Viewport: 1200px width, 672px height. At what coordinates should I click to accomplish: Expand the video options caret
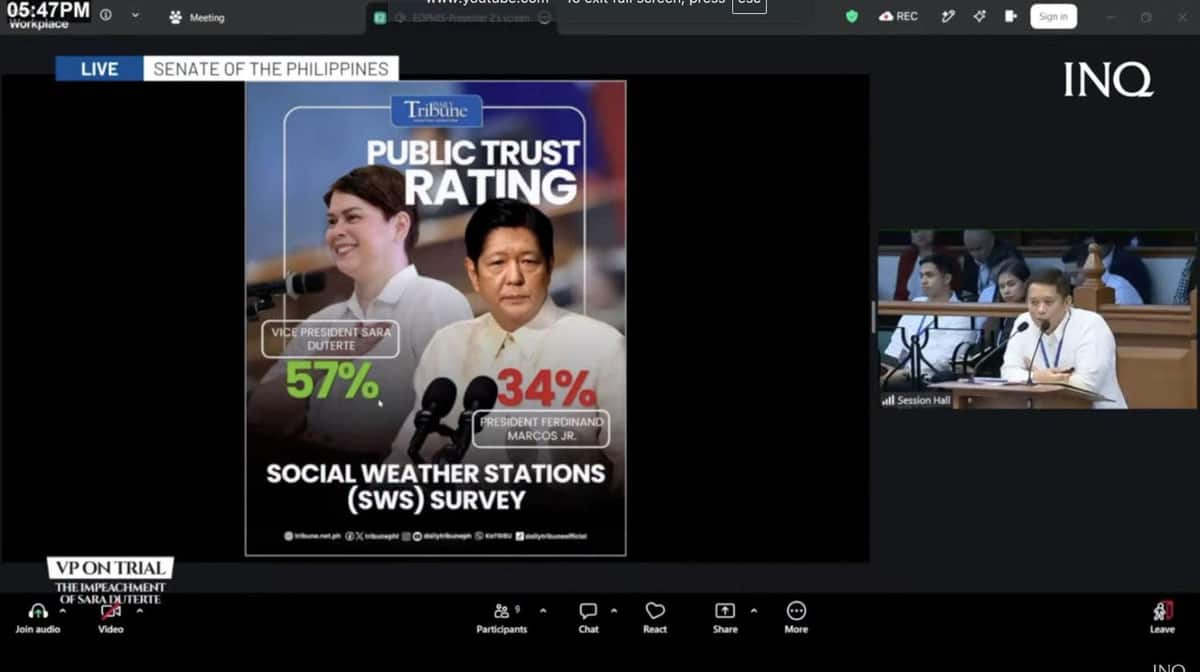tap(140, 610)
